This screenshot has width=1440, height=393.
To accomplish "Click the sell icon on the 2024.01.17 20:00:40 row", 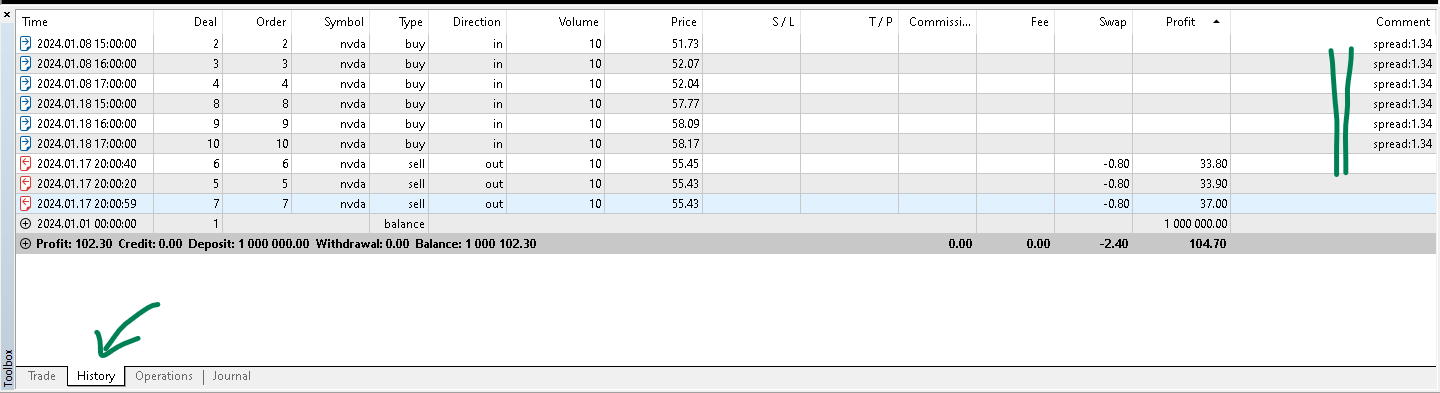I will pyautogui.click(x=26, y=164).
